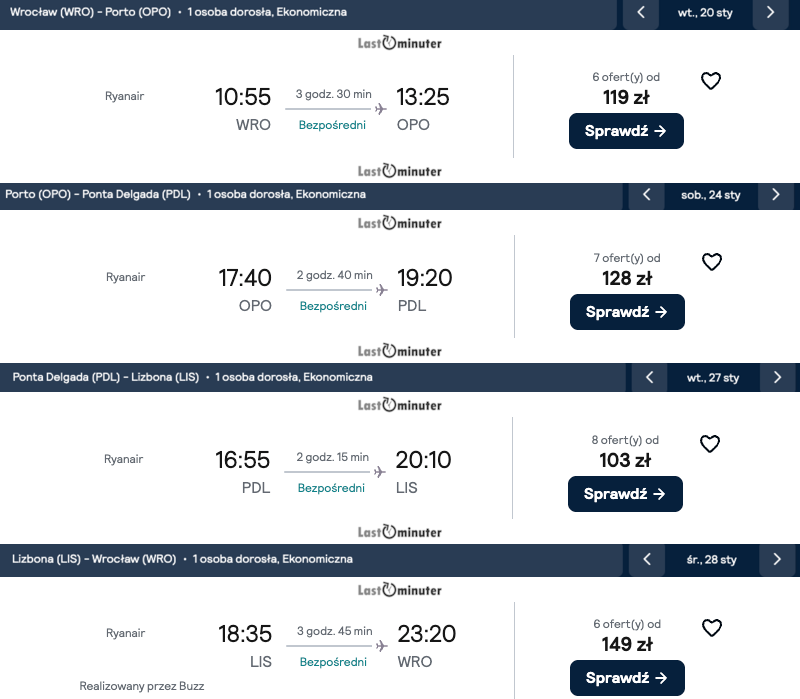Select the 16:55 PDL to LIS flight row
This screenshot has height=699, width=800.
(333, 470)
